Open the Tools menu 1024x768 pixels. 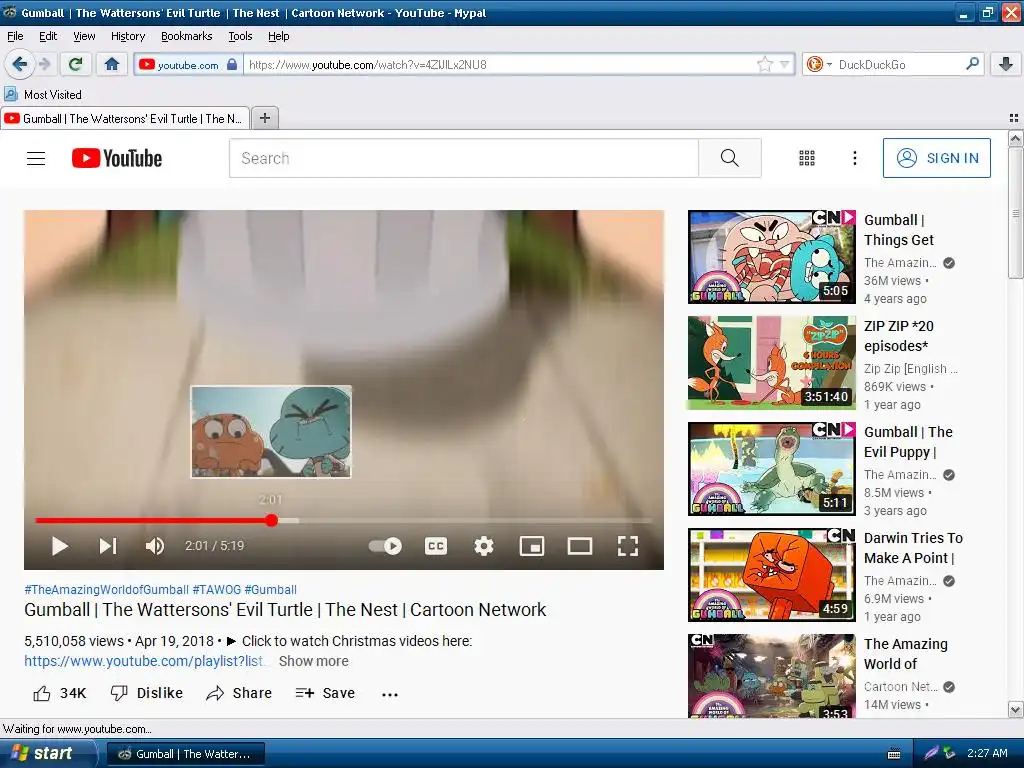[x=240, y=36]
